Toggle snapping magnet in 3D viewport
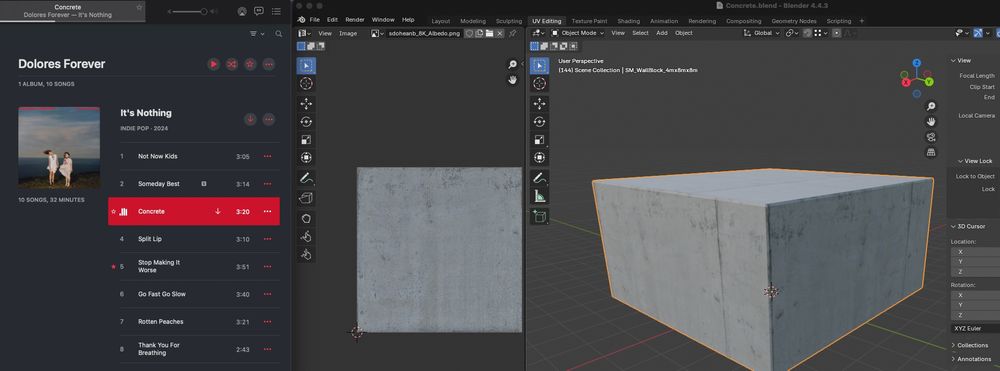1000x371 pixels. click(x=806, y=33)
